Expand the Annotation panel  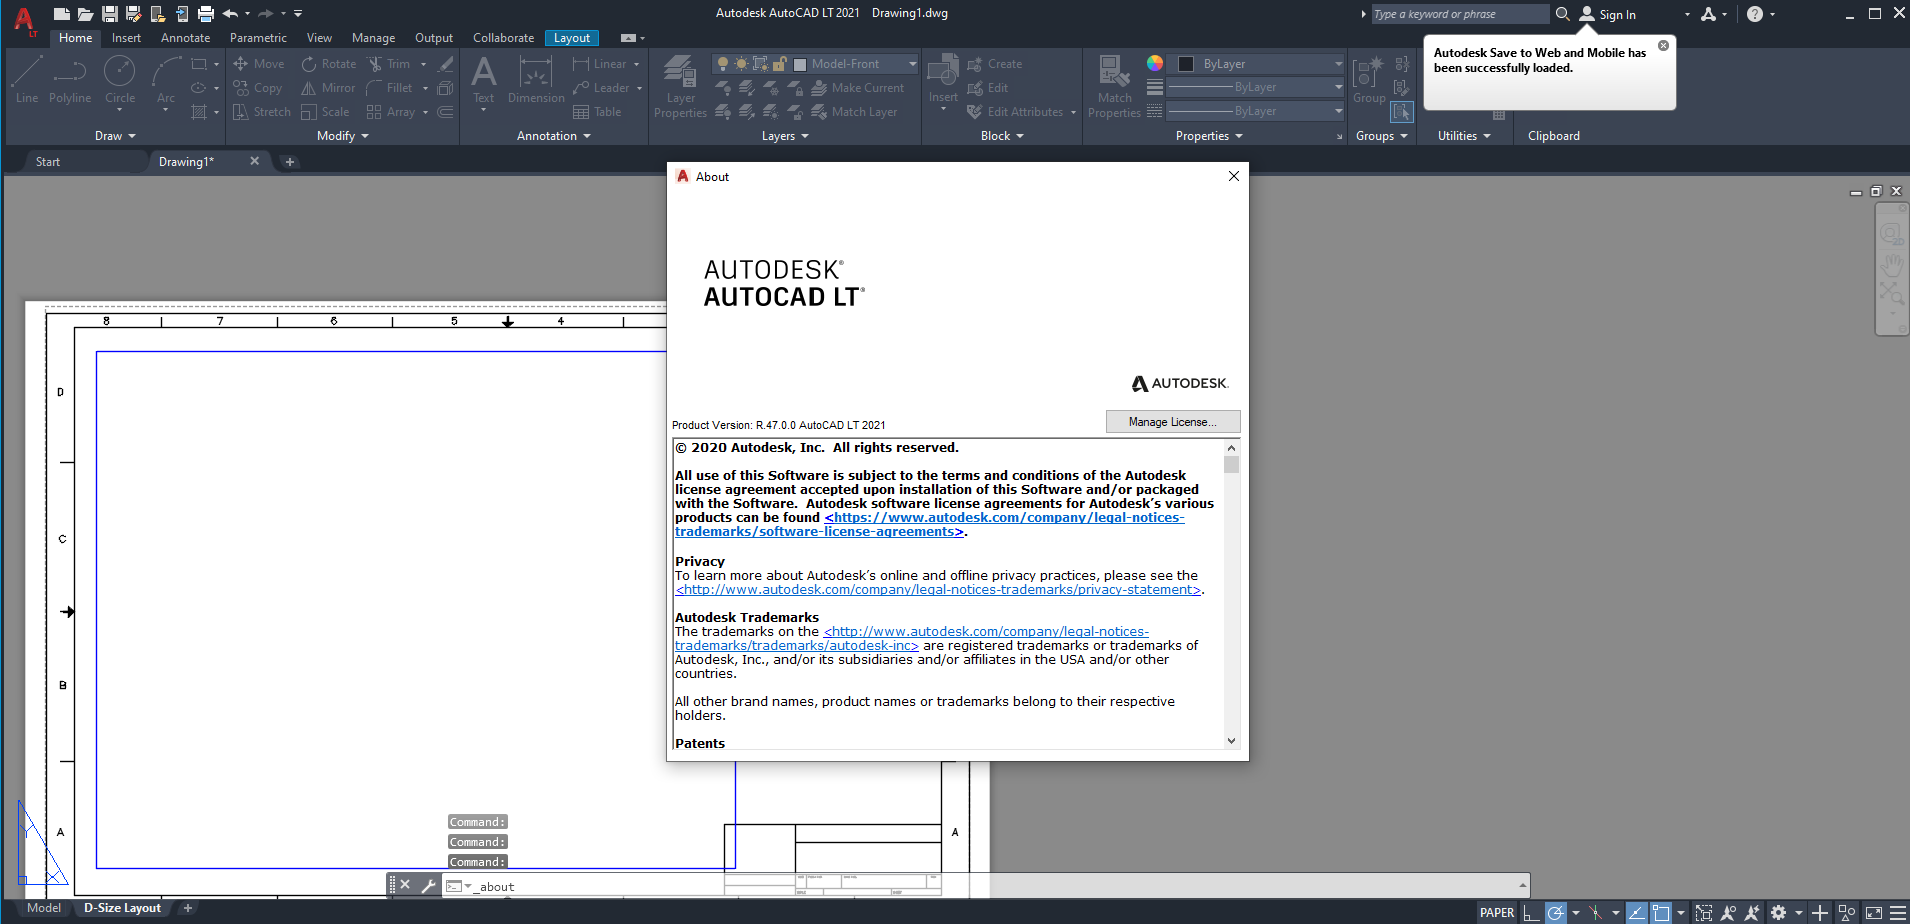click(x=554, y=136)
